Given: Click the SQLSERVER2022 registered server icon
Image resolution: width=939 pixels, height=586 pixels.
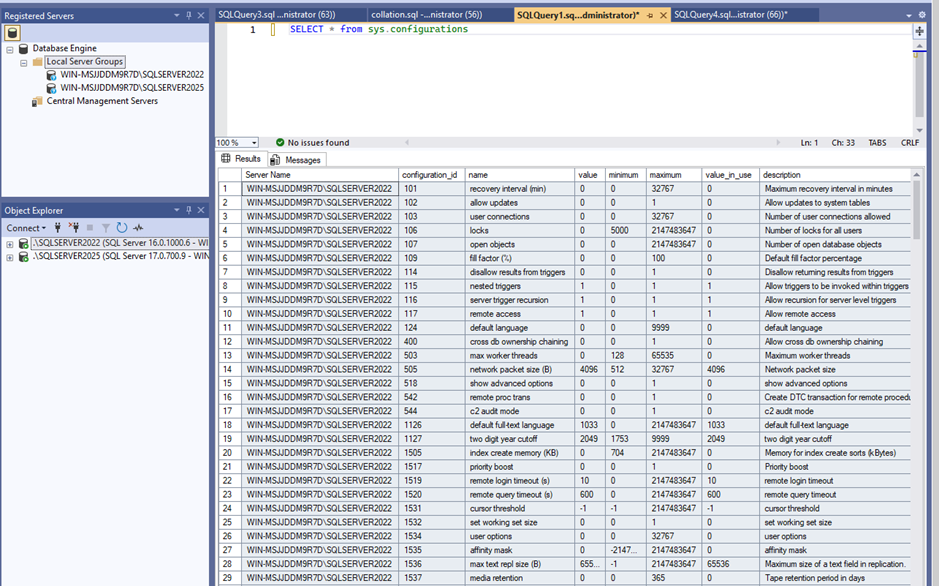Looking at the screenshot, I should pyautogui.click(x=52, y=75).
